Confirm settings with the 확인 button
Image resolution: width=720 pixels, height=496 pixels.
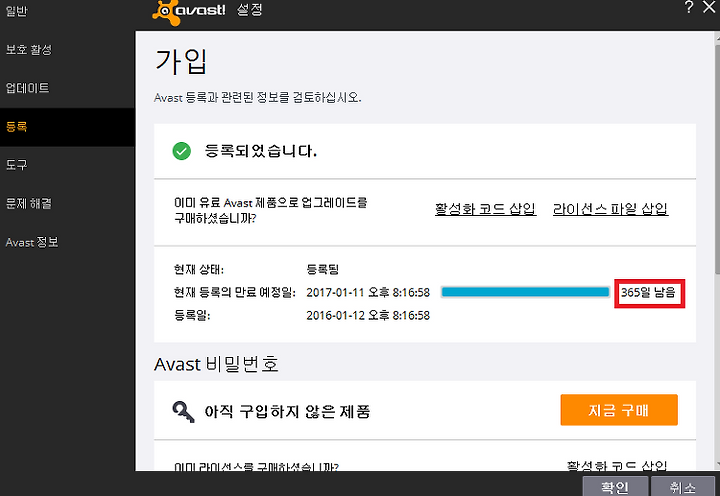pyautogui.click(x=615, y=487)
